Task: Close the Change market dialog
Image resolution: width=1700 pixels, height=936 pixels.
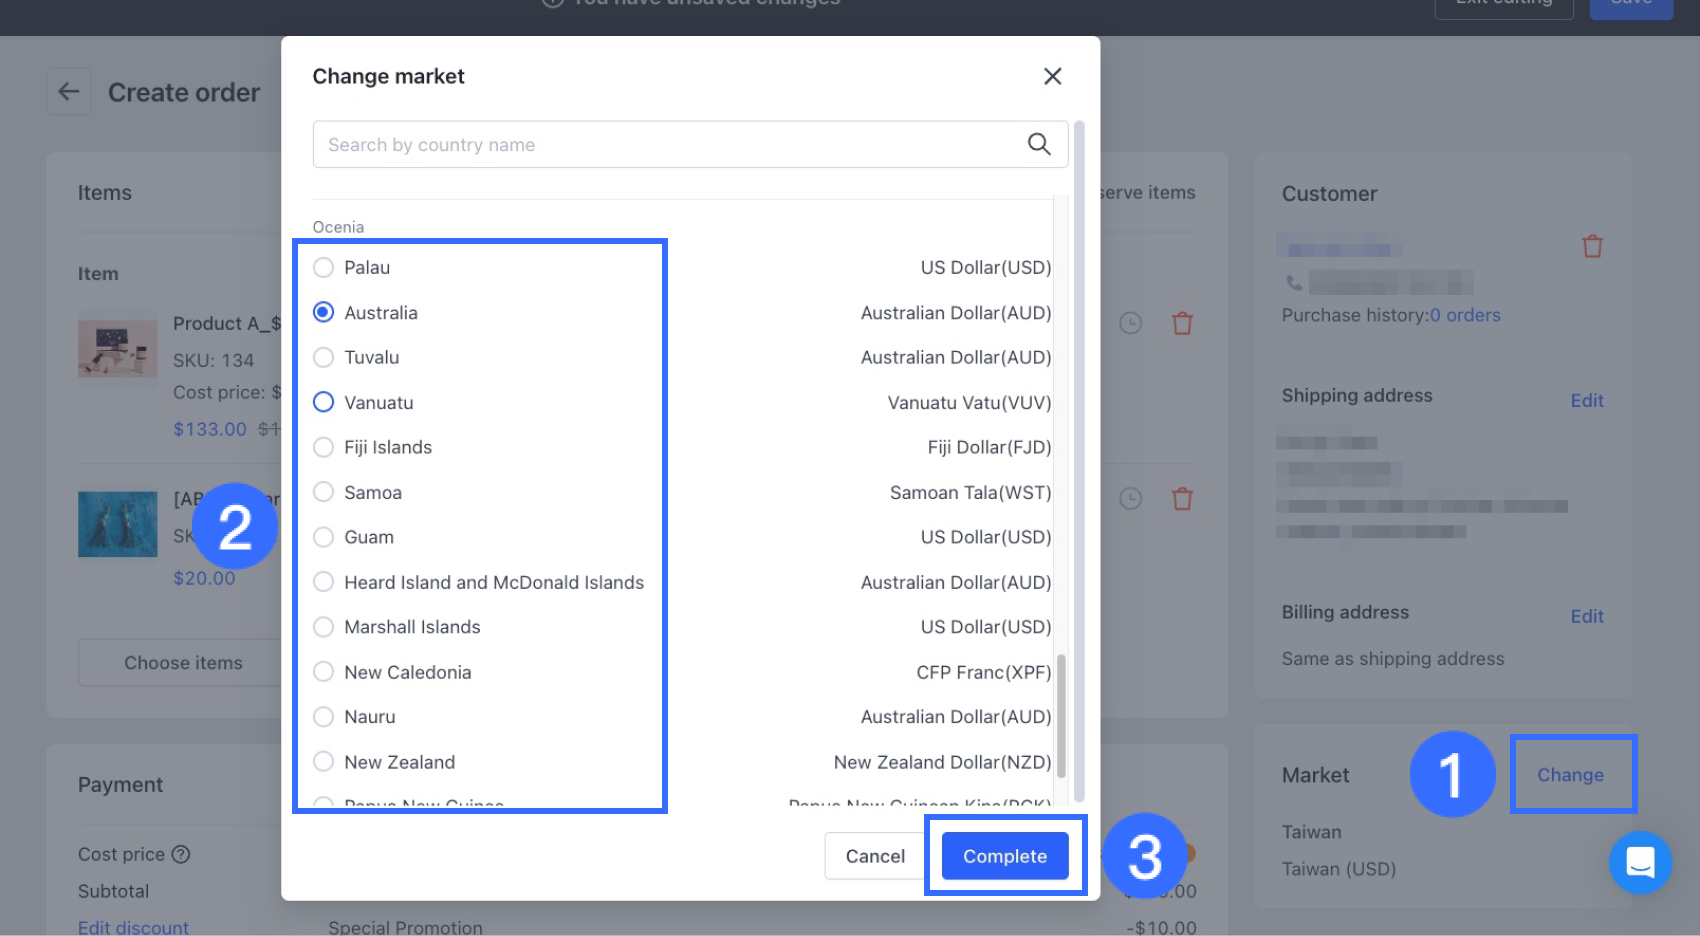Action: (x=1052, y=76)
